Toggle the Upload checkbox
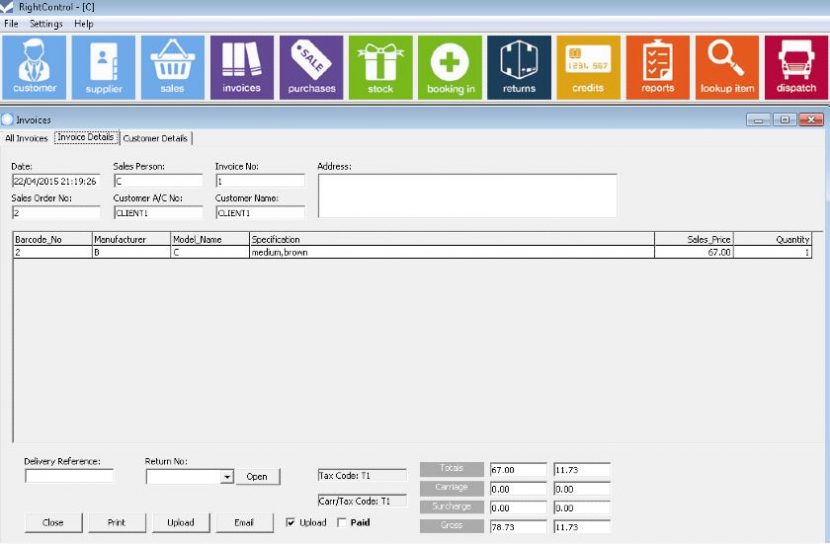Viewport: 830px width, 544px height. pos(290,522)
